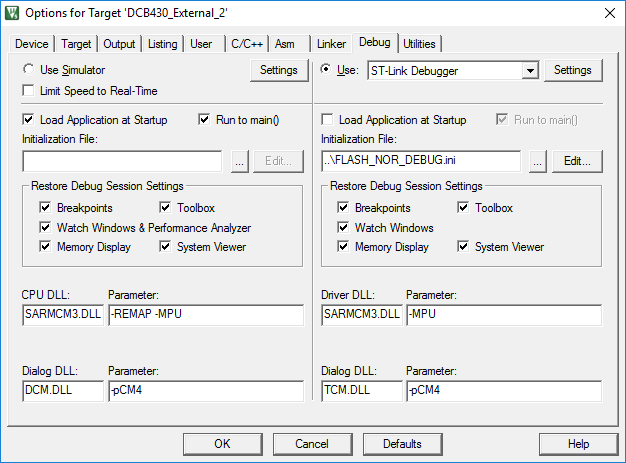Click the Driver DLL SARMCM3.DLL field
The width and height of the screenshot is (626, 463).
[362, 315]
